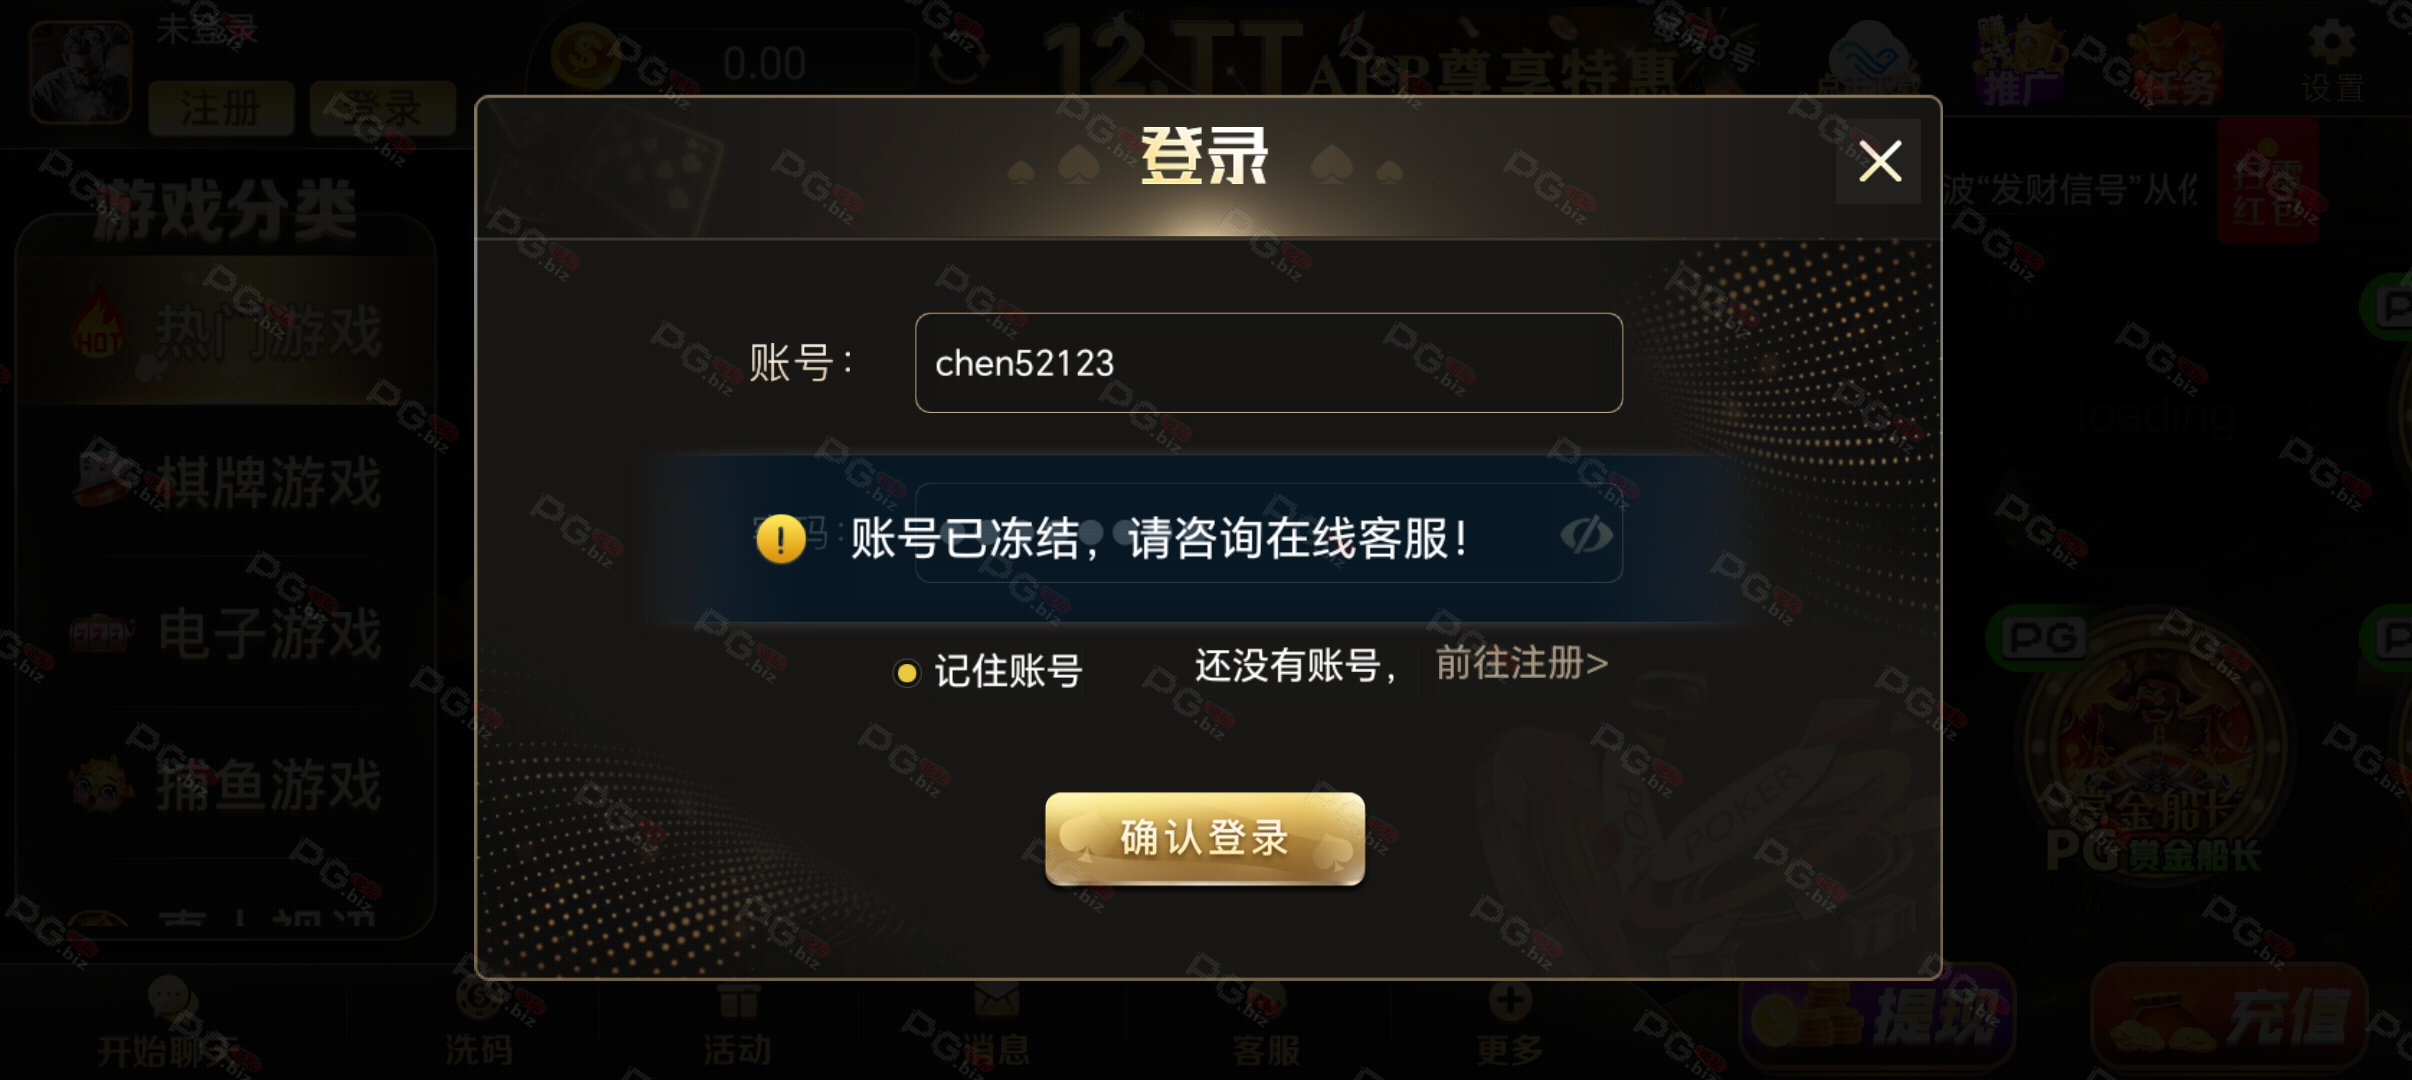The height and width of the screenshot is (1080, 2412).
Task: Toggle password visibility eye icon
Action: click(x=1586, y=536)
